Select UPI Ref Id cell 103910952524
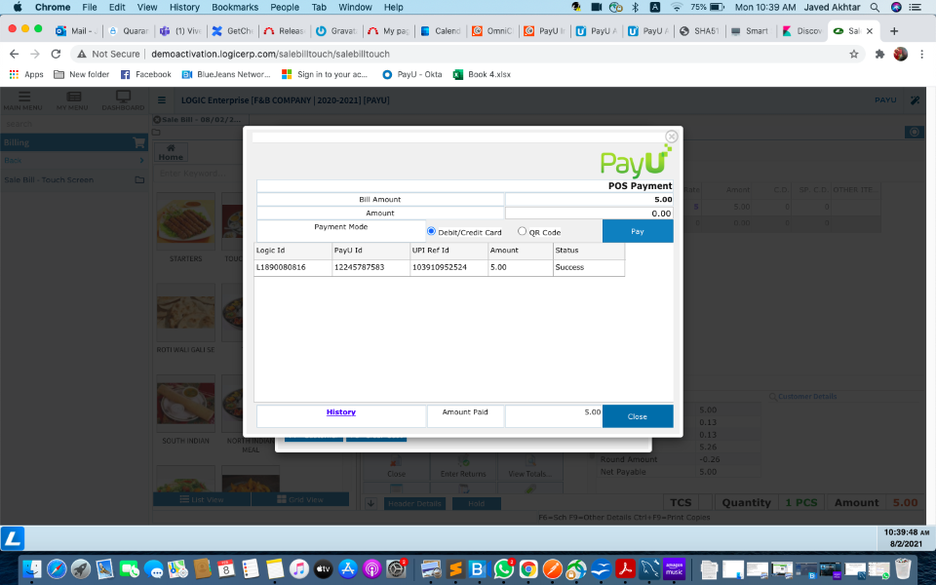The image size is (936, 585). [x=449, y=267]
